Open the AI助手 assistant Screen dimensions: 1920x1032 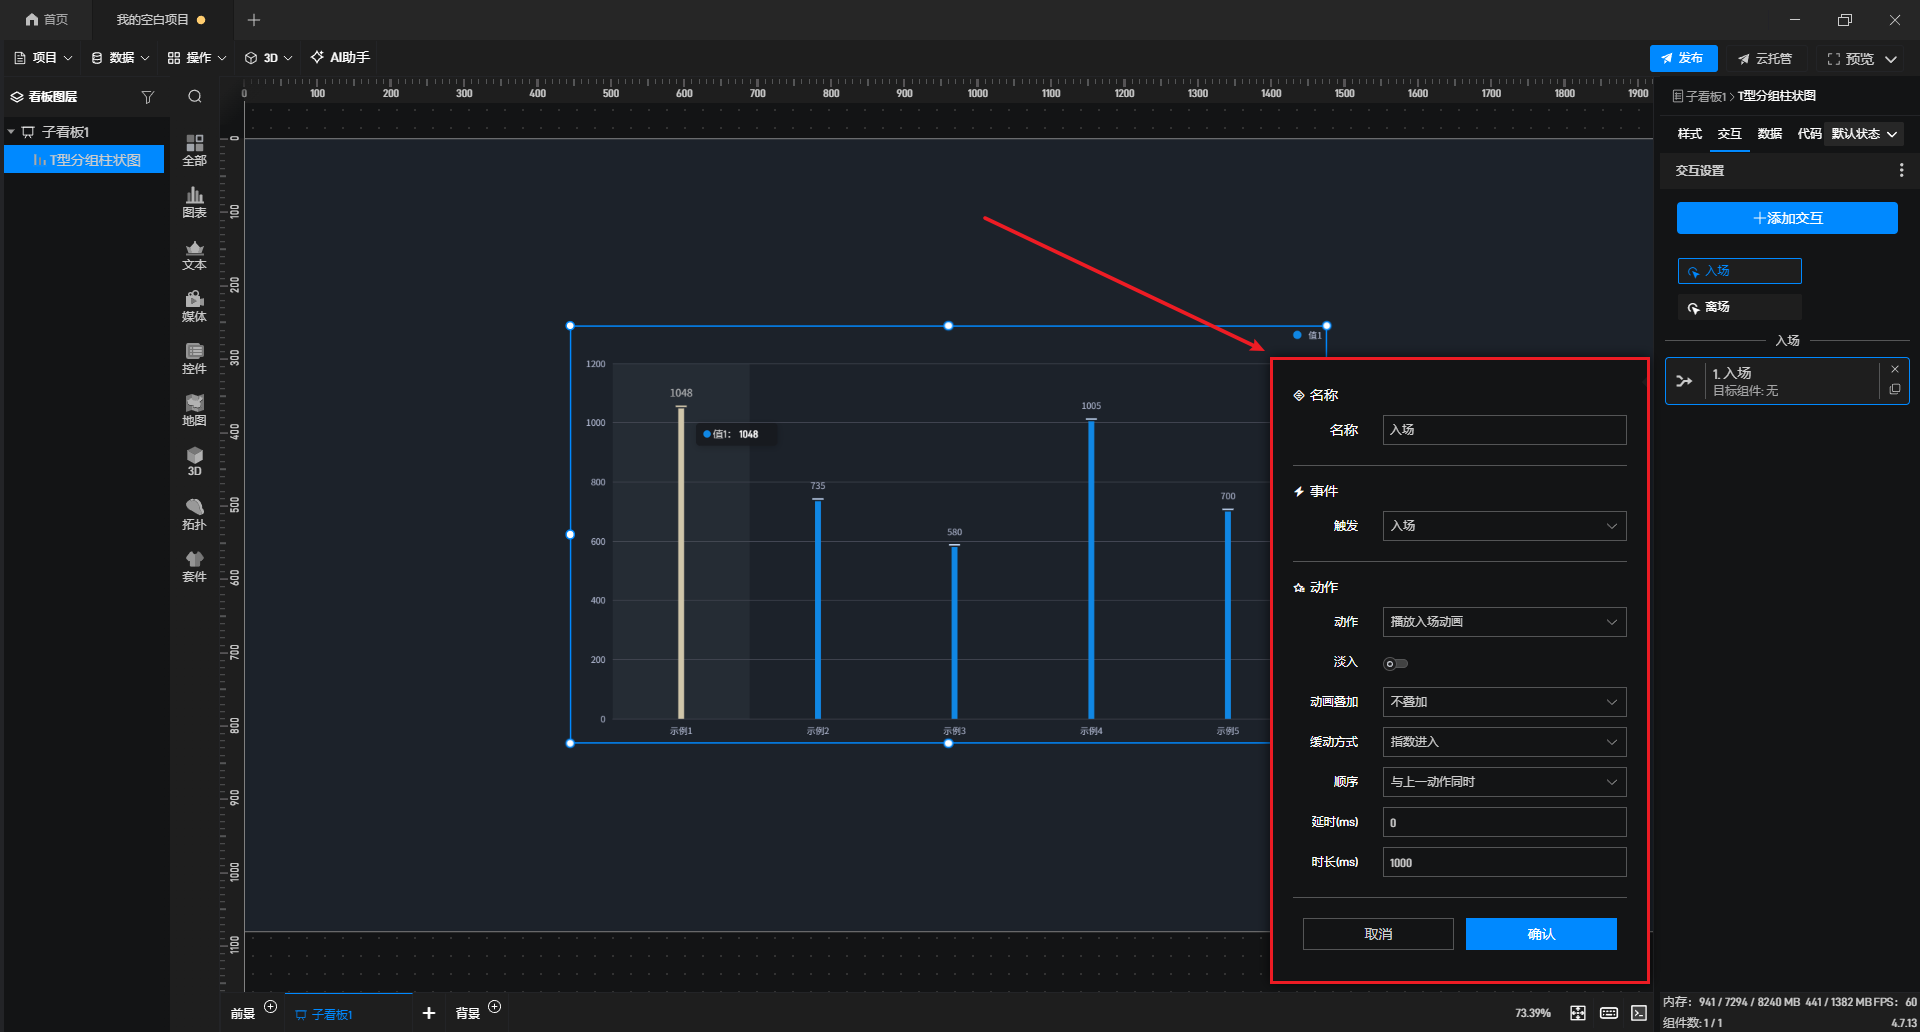(x=340, y=58)
